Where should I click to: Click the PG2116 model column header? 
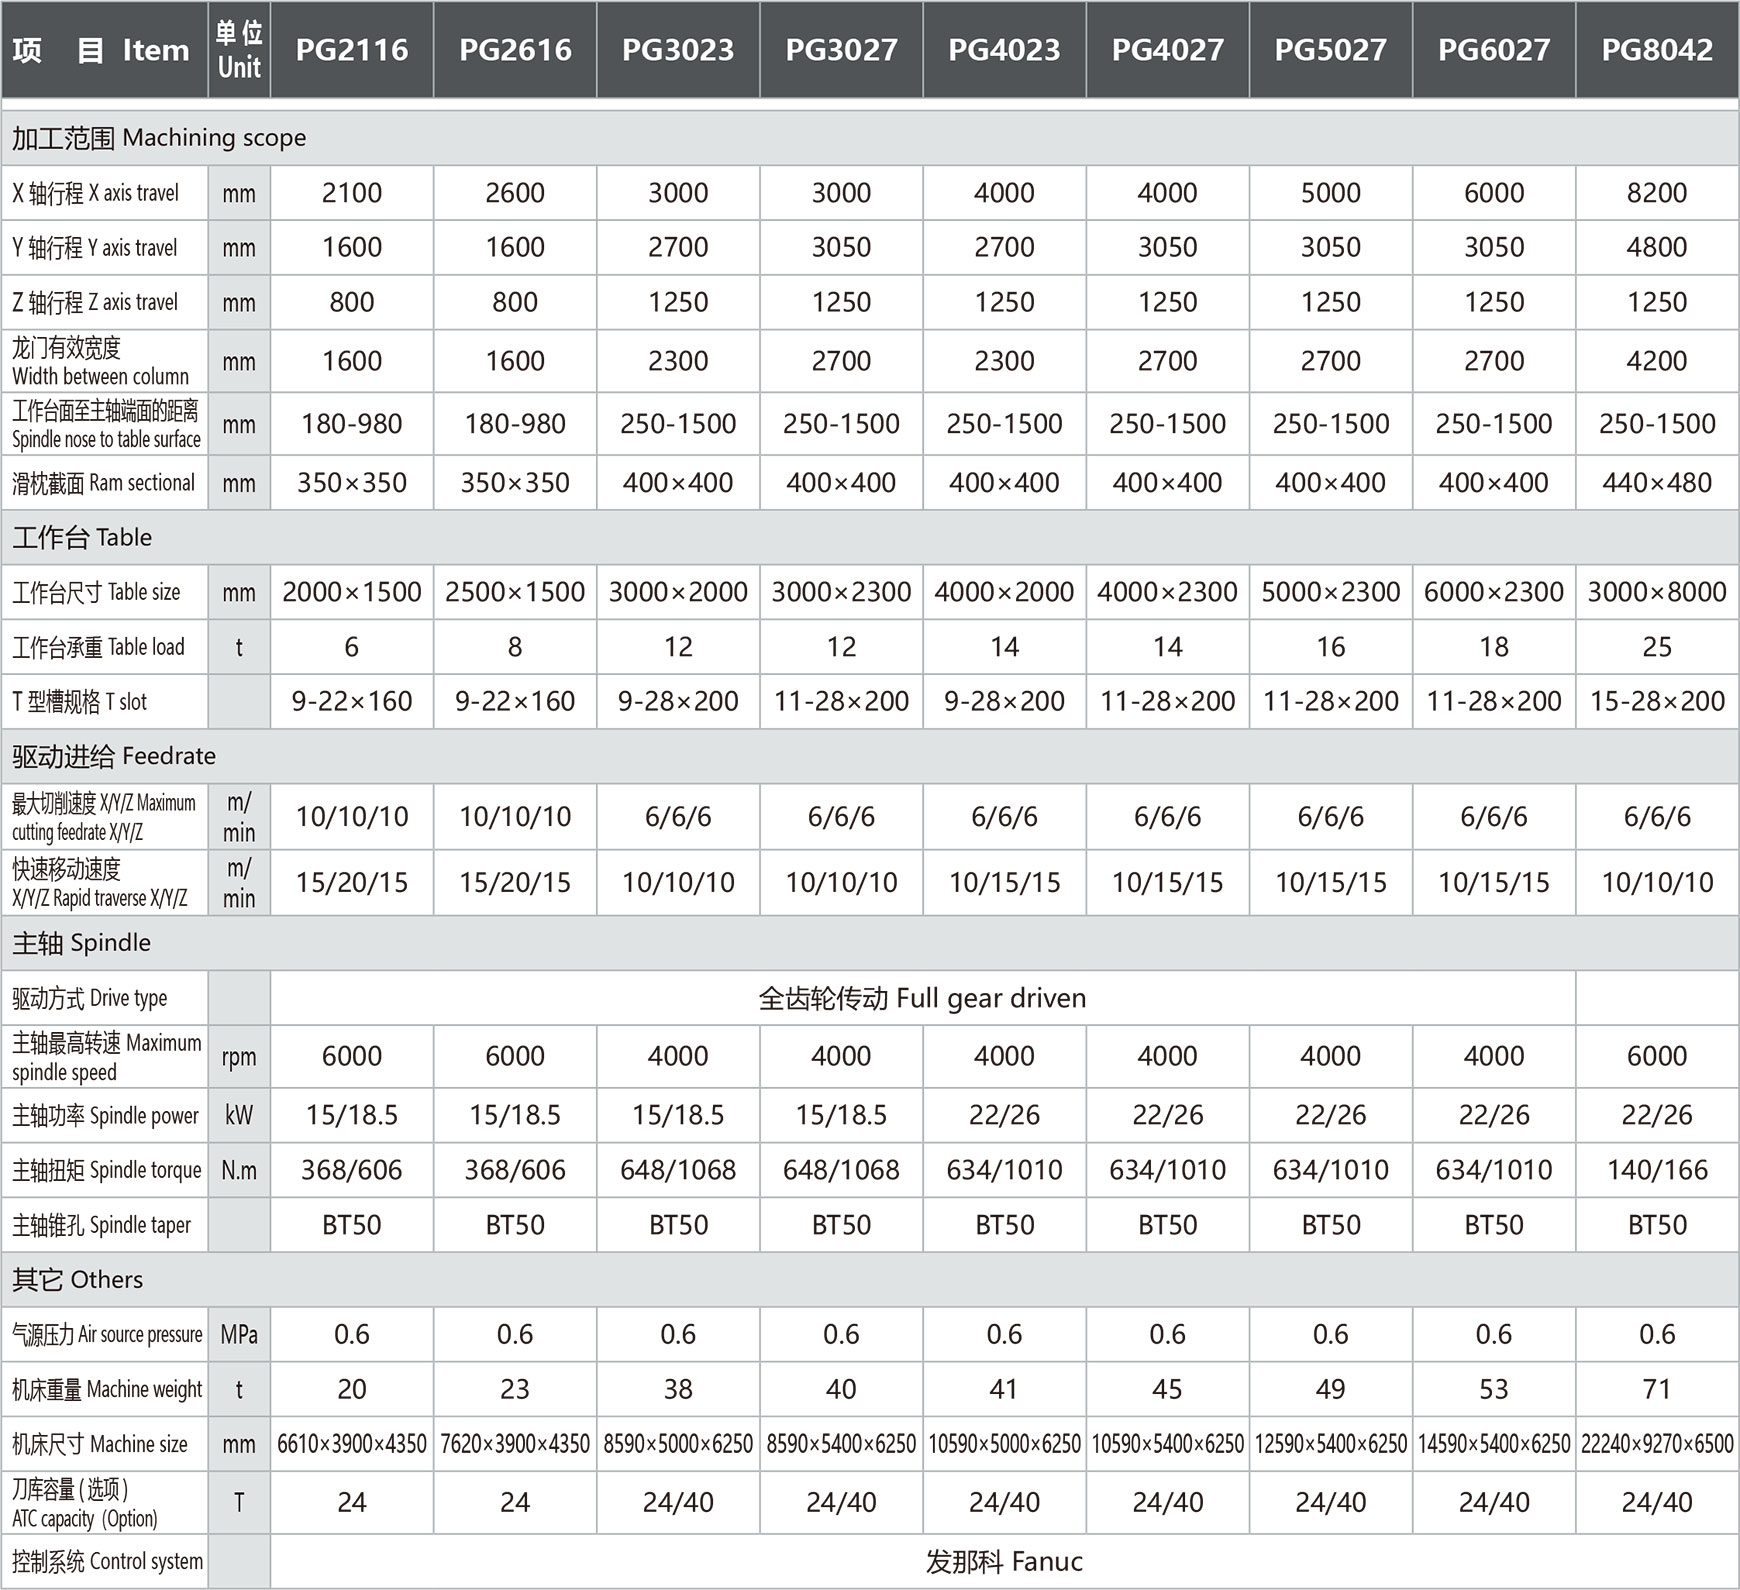point(351,50)
